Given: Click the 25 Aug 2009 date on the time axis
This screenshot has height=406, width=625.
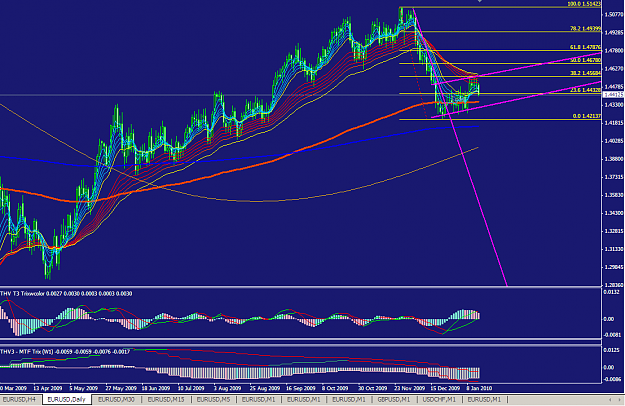Looking at the screenshot, I should point(264,388).
